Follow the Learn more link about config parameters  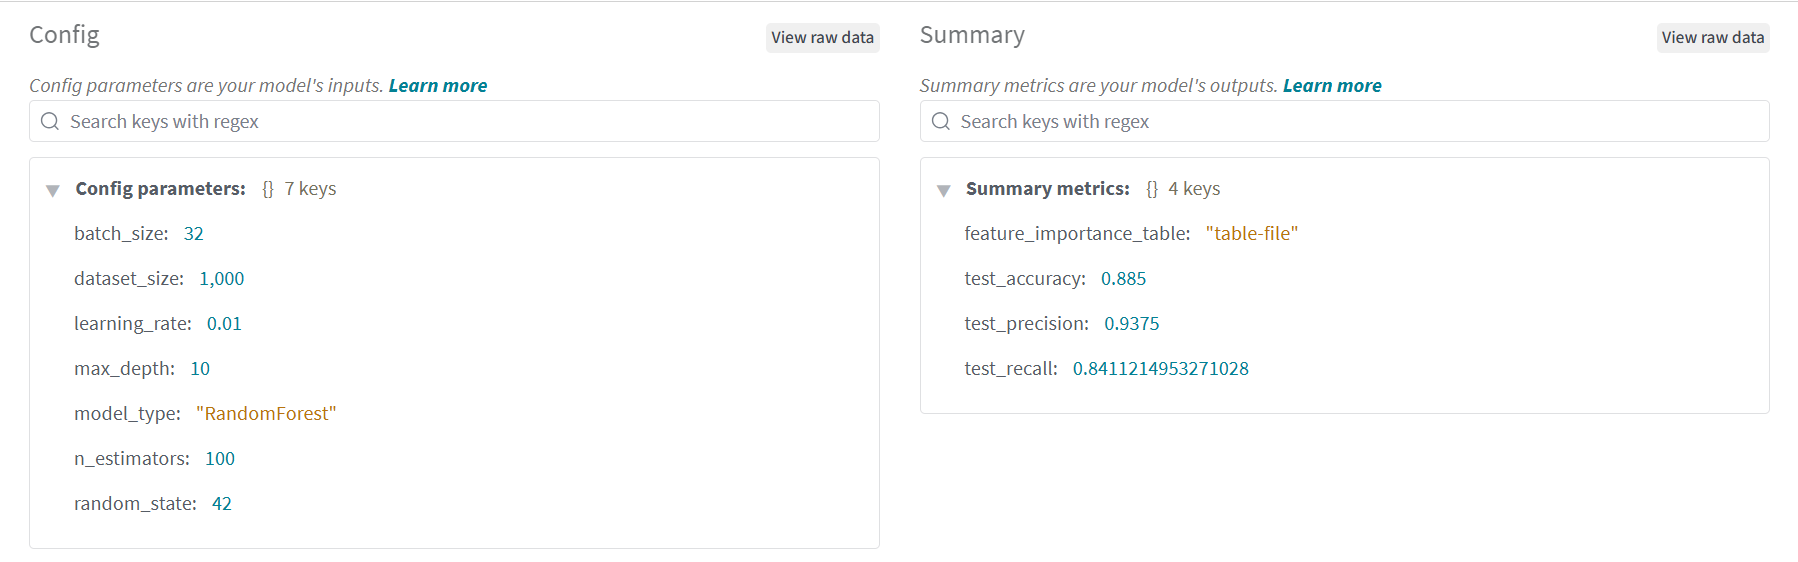point(438,86)
